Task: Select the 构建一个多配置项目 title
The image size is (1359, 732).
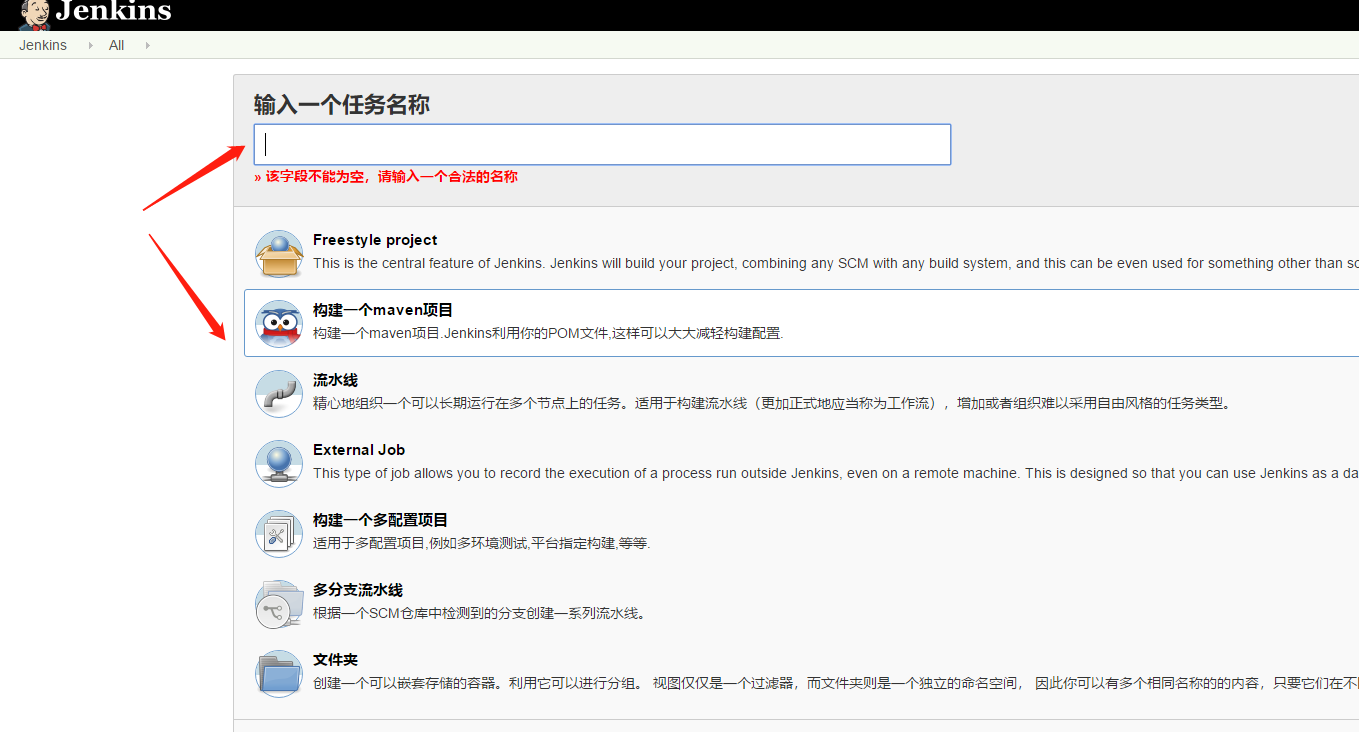Action: click(381, 520)
